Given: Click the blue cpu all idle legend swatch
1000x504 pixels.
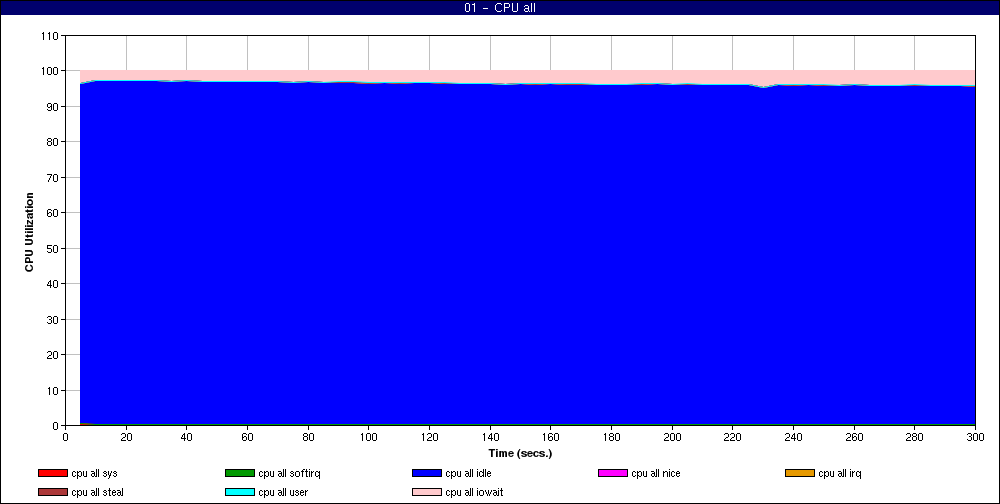Looking at the screenshot, I should [x=427, y=473].
